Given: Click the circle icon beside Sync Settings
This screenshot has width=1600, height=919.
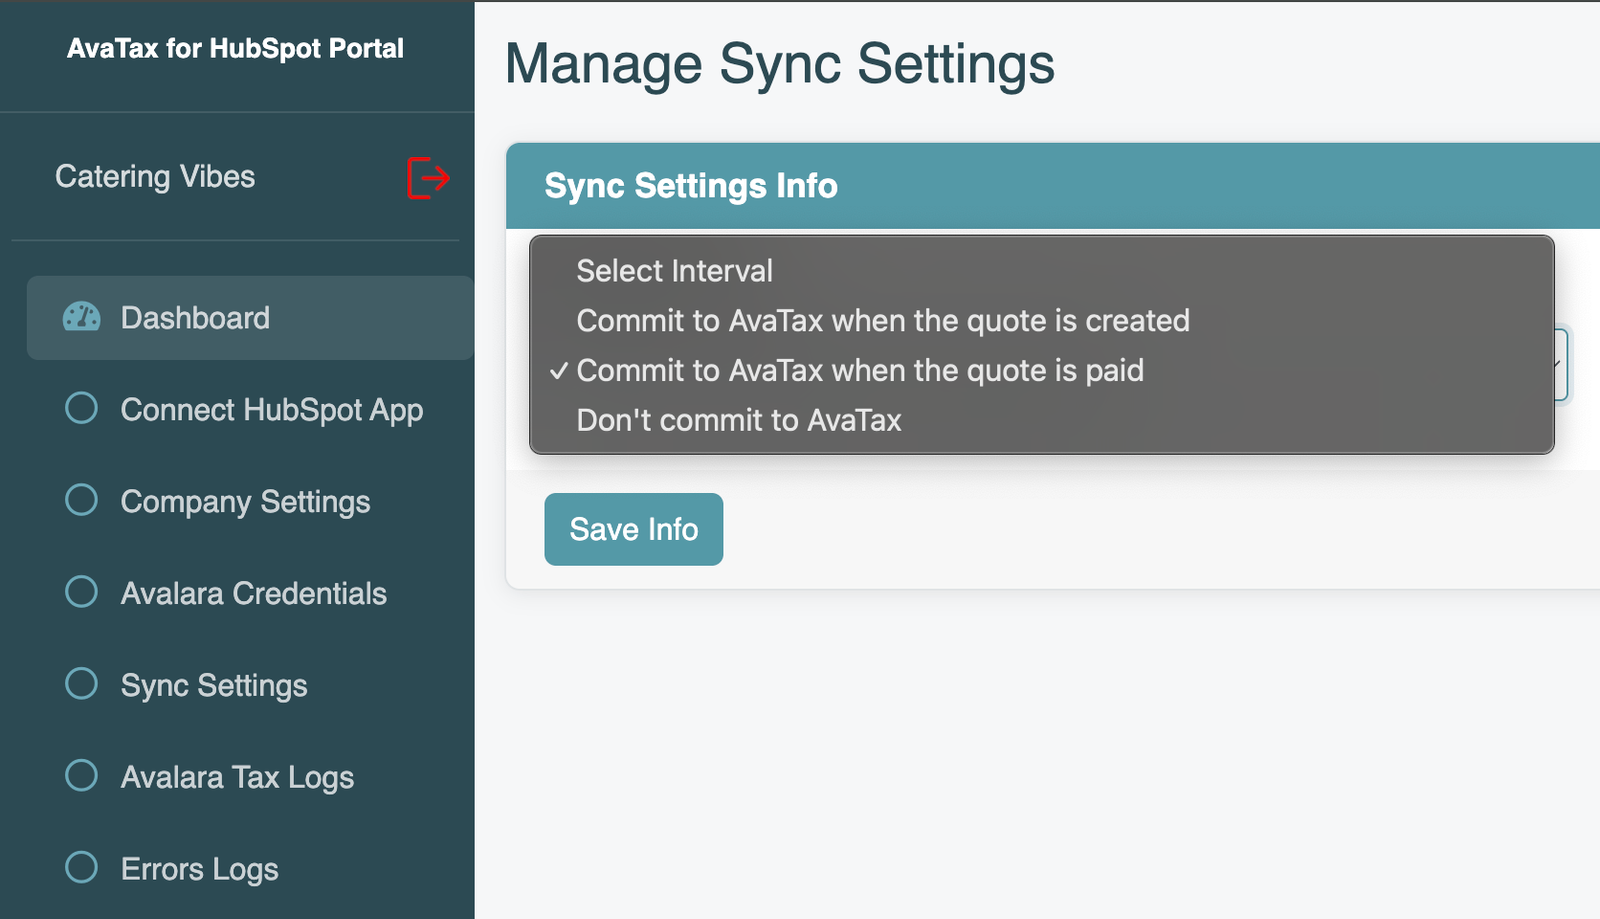Looking at the screenshot, I should pyautogui.click(x=81, y=684).
